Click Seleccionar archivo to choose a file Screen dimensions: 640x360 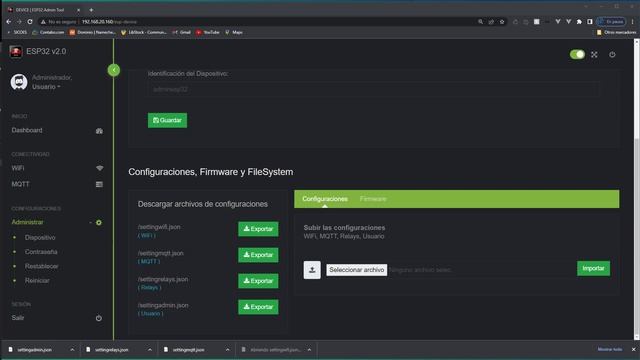[357, 270]
